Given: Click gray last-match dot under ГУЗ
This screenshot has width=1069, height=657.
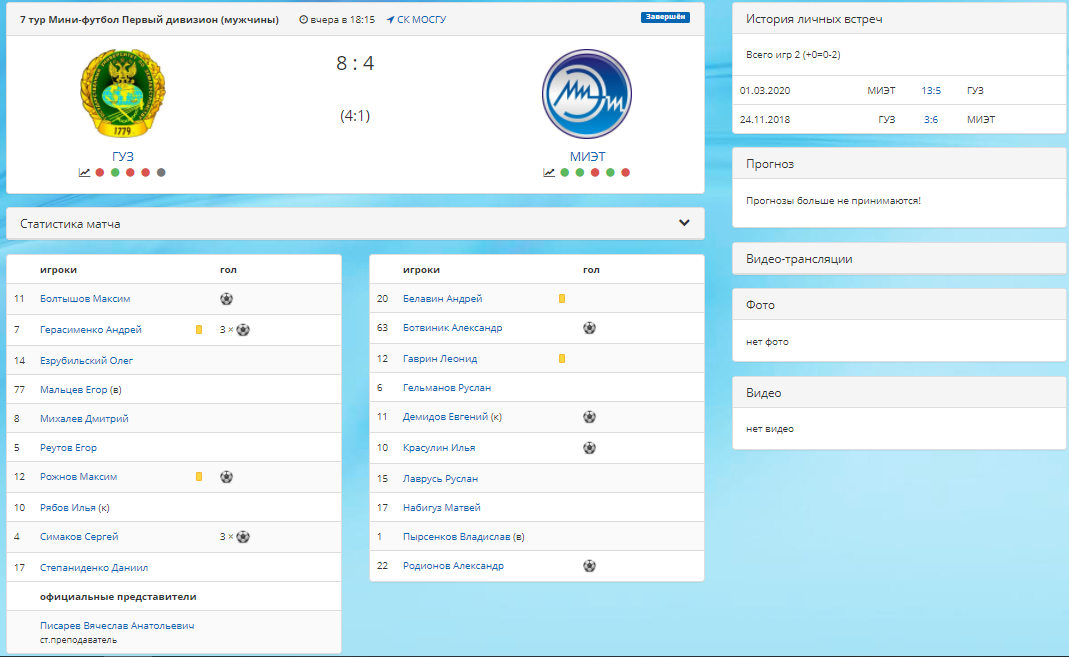Looking at the screenshot, I should pyautogui.click(x=161, y=172).
